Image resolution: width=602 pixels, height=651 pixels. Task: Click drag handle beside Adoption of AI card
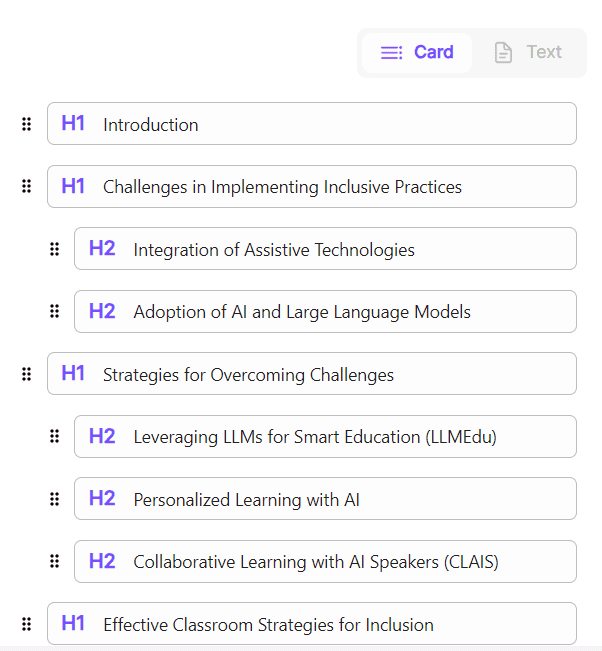point(55,311)
